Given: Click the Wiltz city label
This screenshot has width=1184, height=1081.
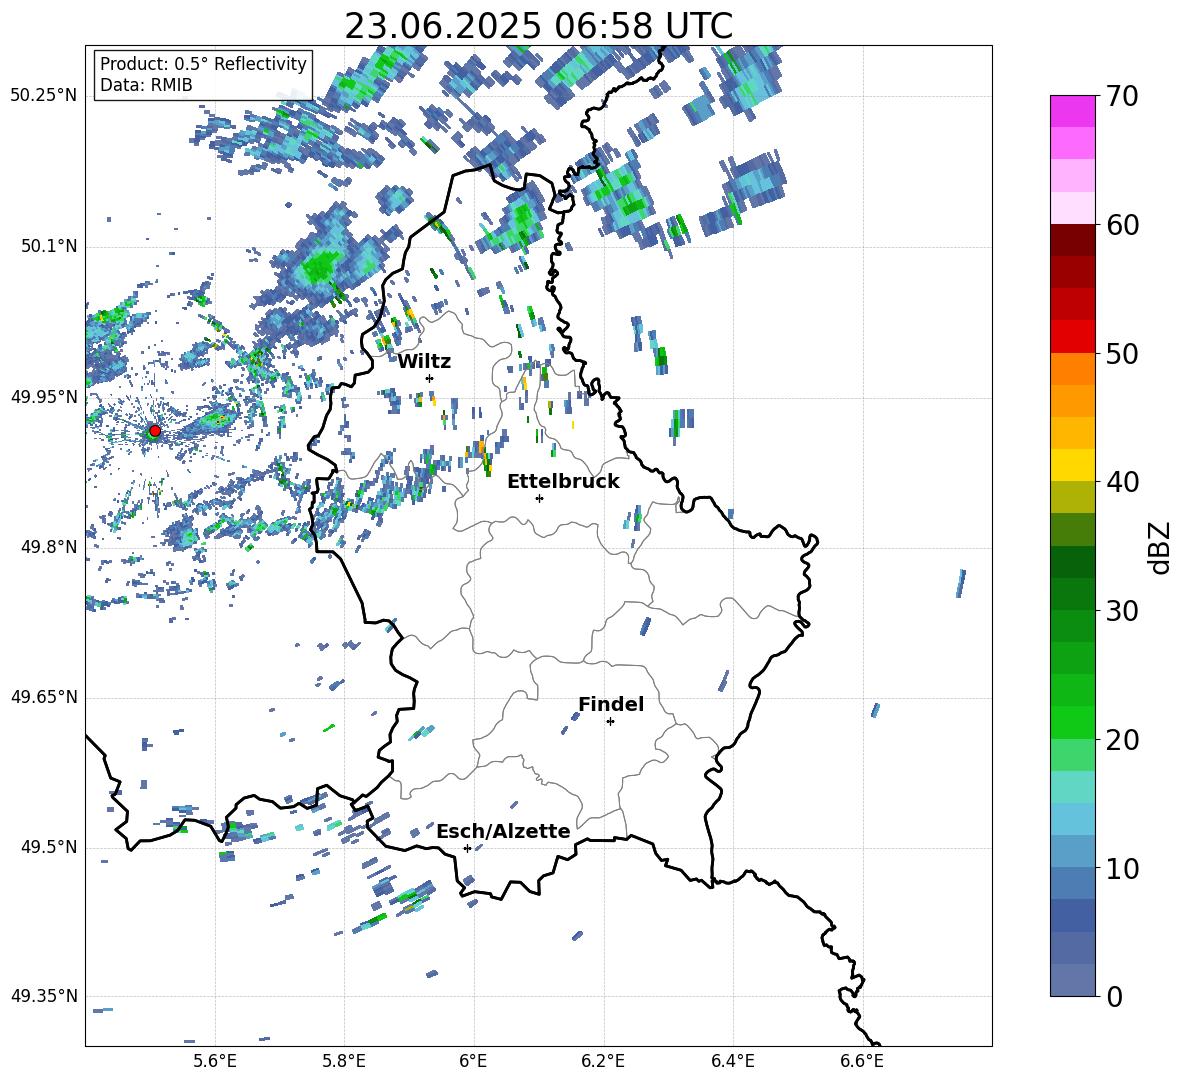Looking at the screenshot, I should click(424, 362).
